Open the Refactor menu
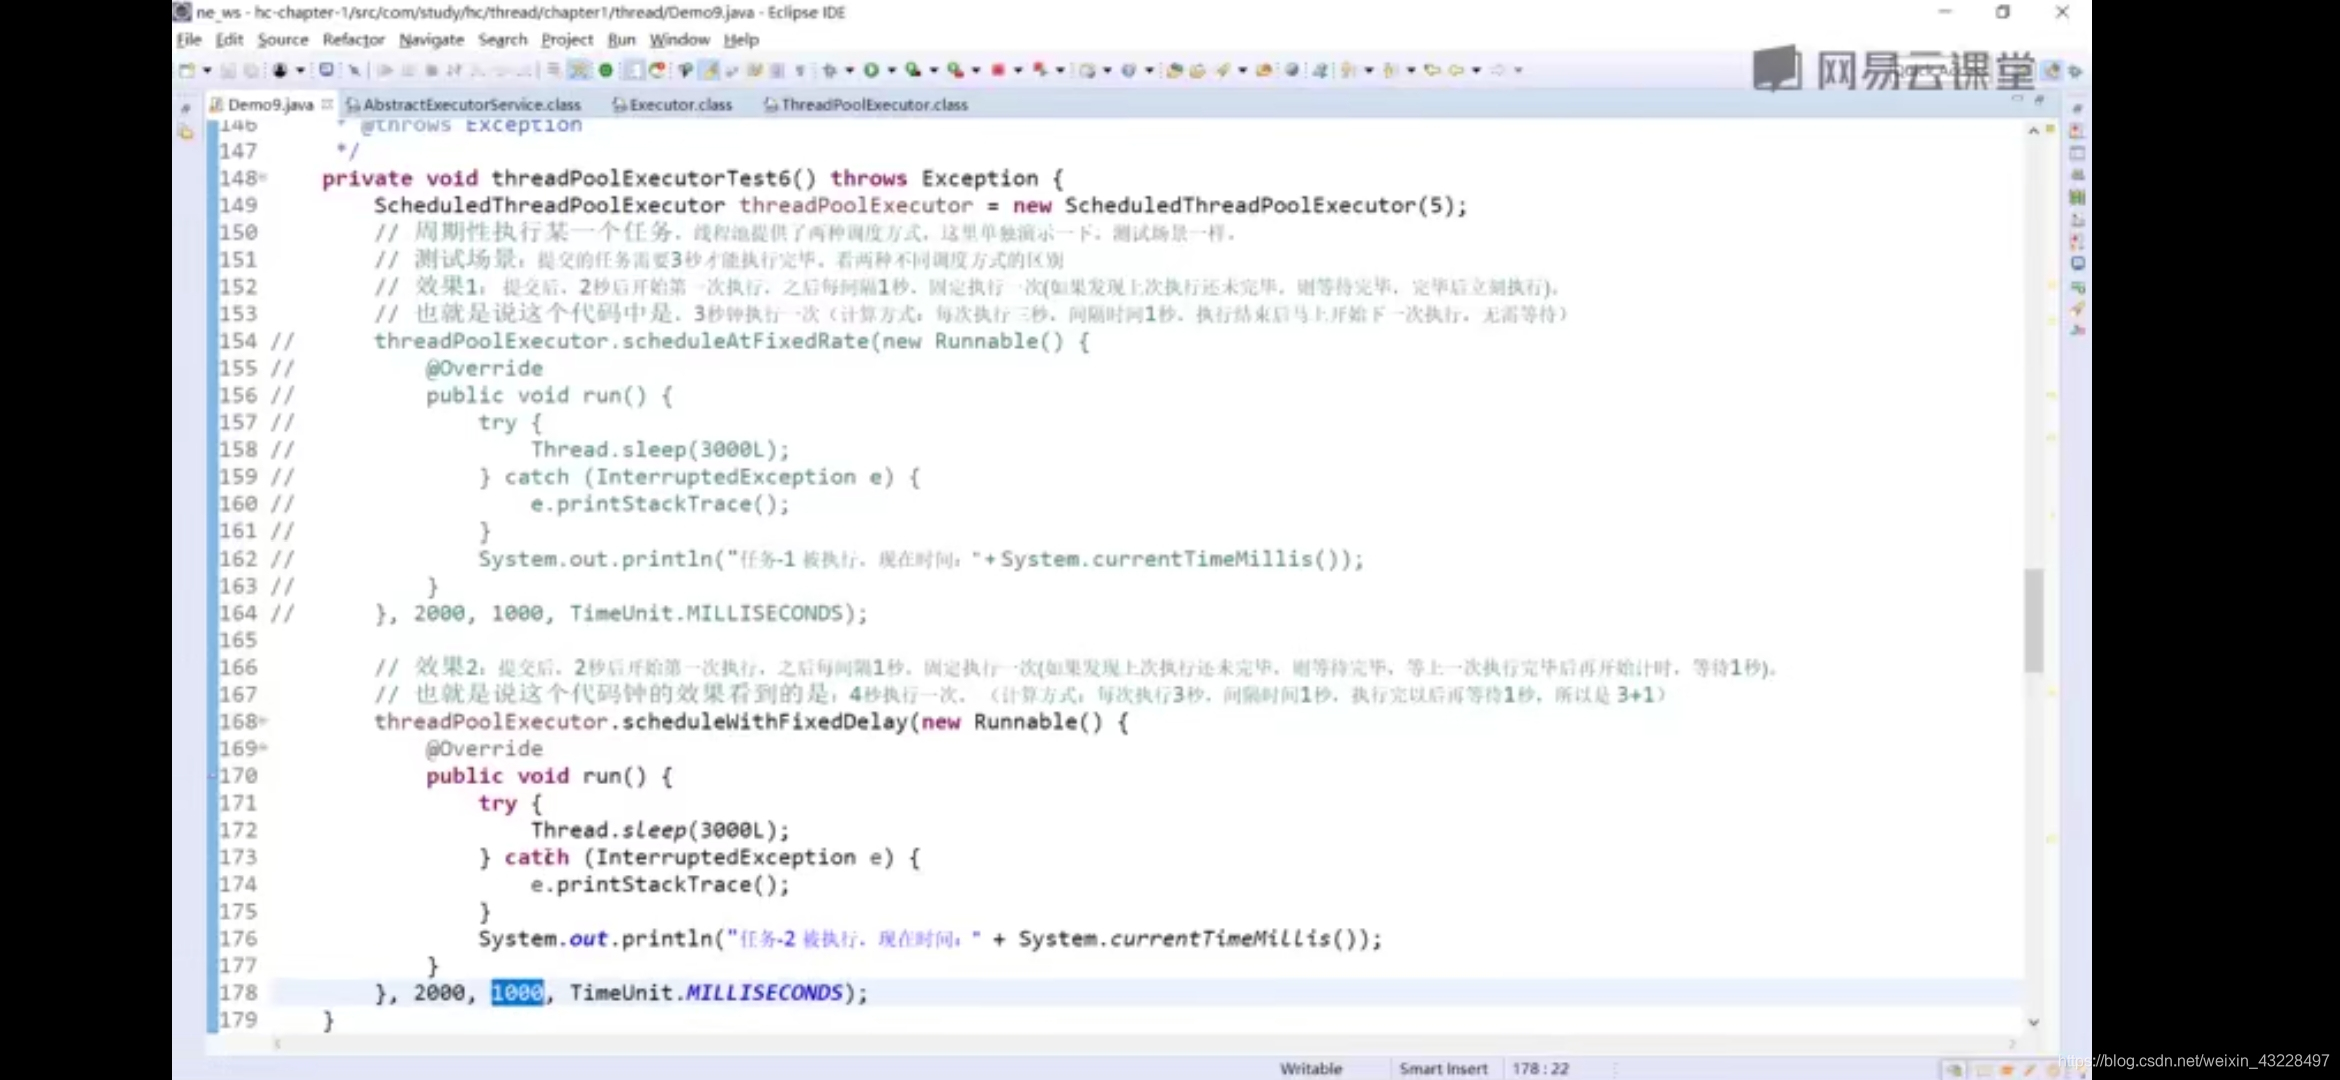Viewport: 2340px width, 1080px height. coord(353,40)
